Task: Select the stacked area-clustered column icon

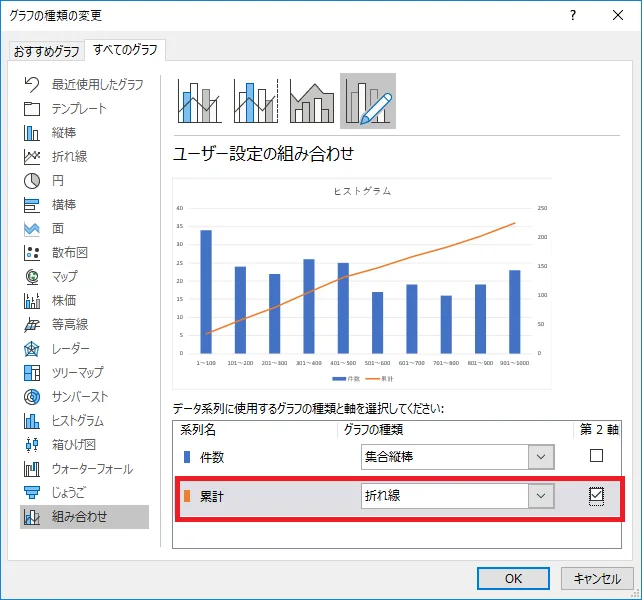Action: pos(311,101)
